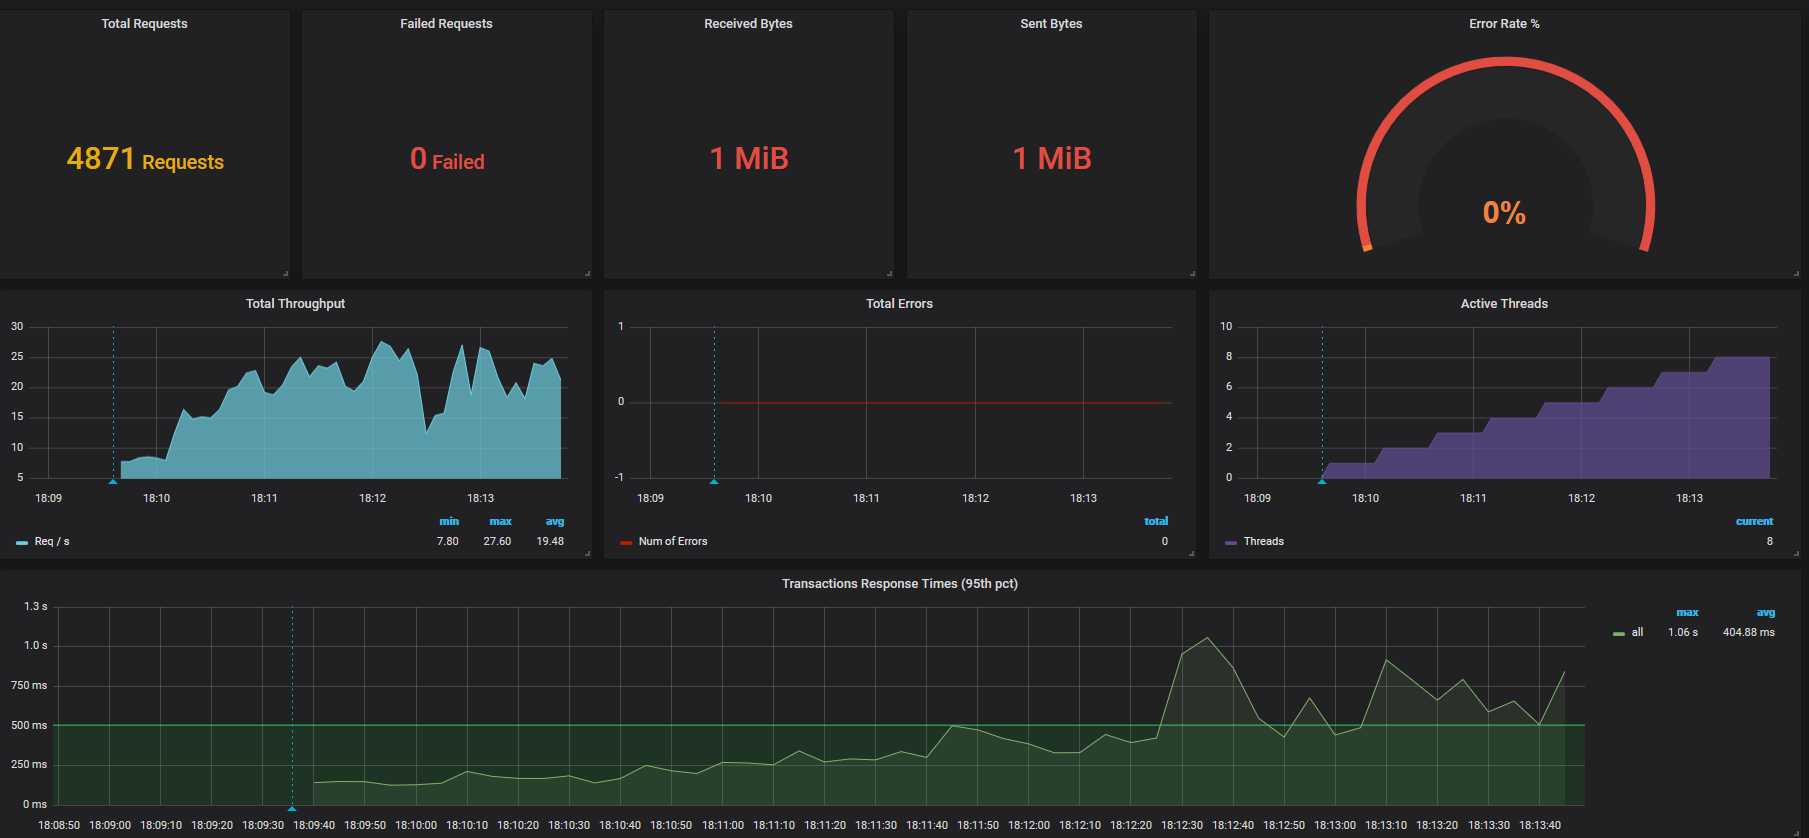The width and height of the screenshot is (1809, 838).
Task: Click the resize handle of the Total Throughput panel
Action: [x=587, y=553]
